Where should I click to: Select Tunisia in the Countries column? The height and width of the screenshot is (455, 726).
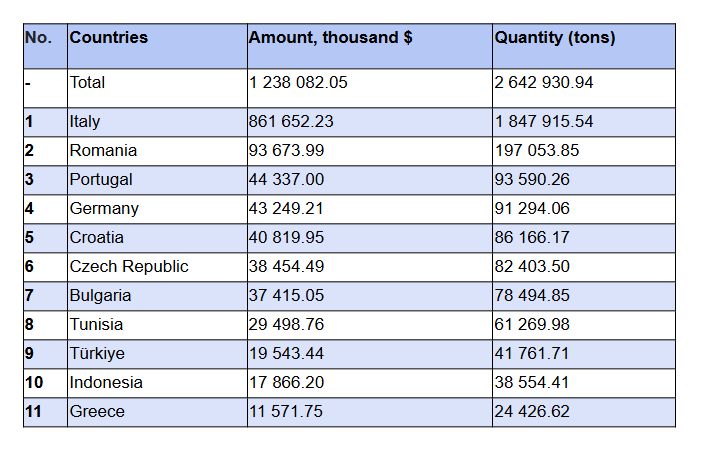pyautogui.click(x=97, y=325)
